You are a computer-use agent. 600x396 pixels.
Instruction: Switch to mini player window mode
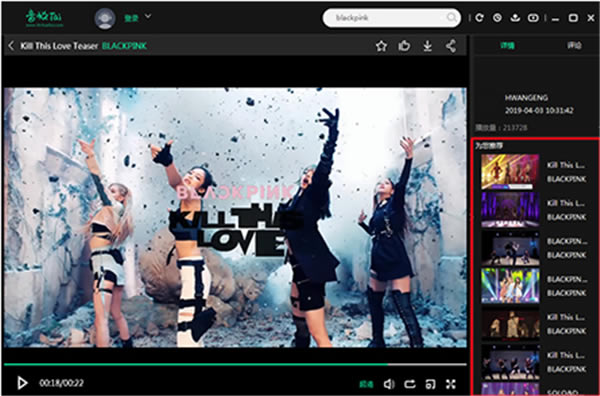pos(430,384)
